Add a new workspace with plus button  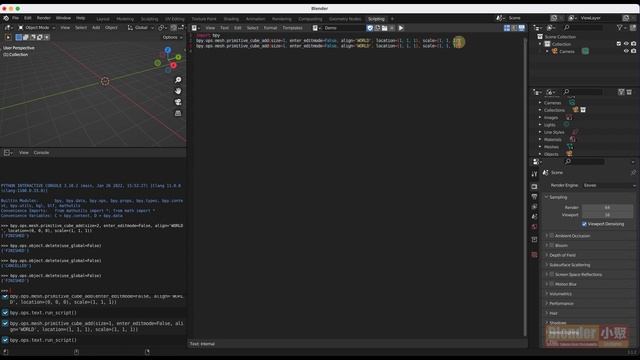pyautogui.click(x=392, y=19)
